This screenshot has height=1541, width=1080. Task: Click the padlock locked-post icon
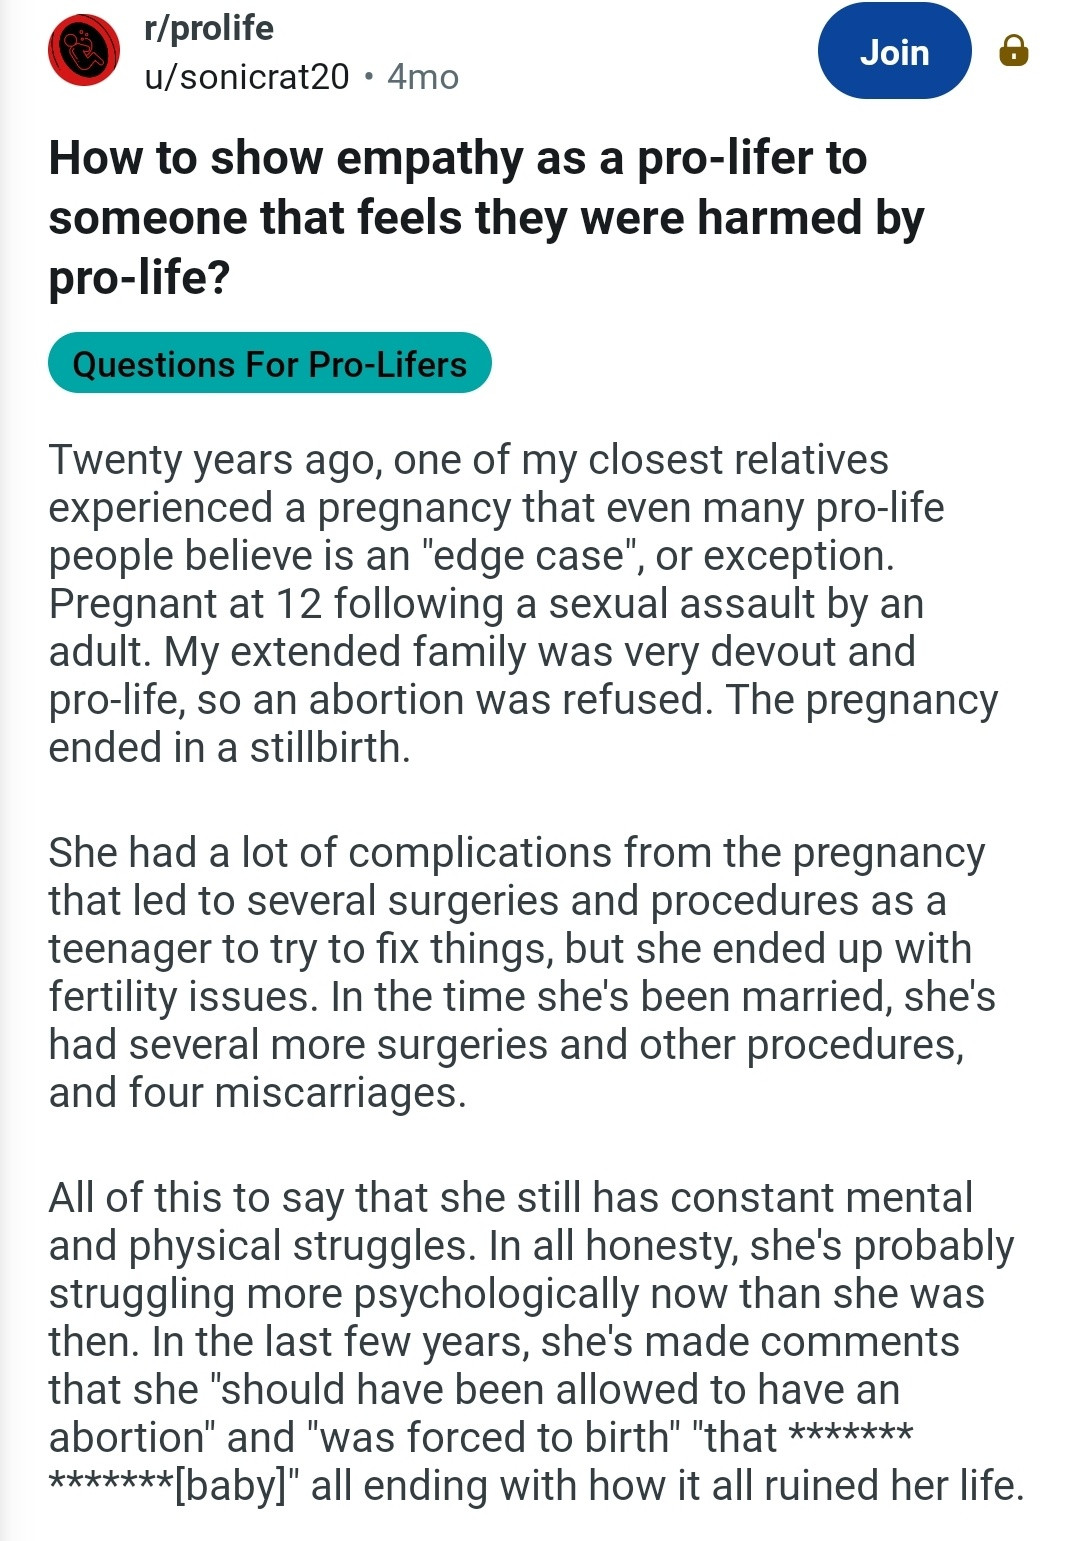click(x=1013, y=50)
